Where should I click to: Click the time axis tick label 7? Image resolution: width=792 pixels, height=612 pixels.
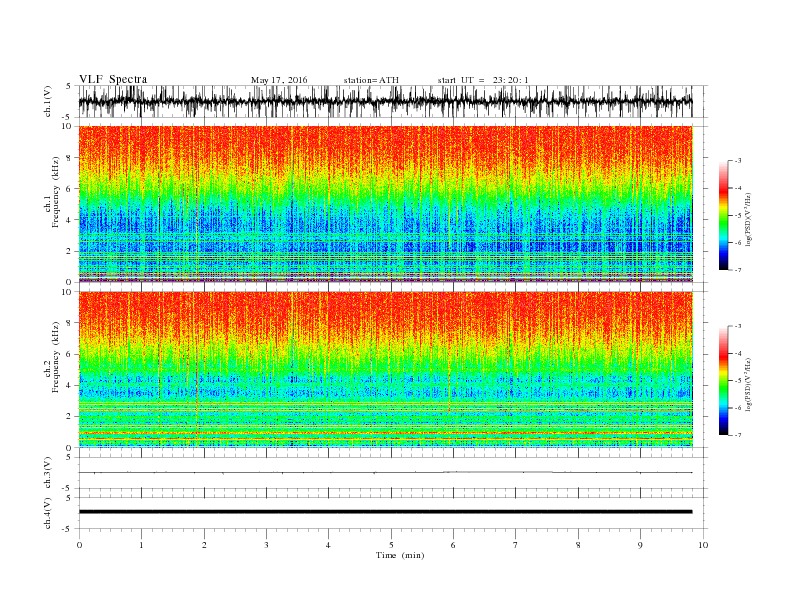[516, 545]
